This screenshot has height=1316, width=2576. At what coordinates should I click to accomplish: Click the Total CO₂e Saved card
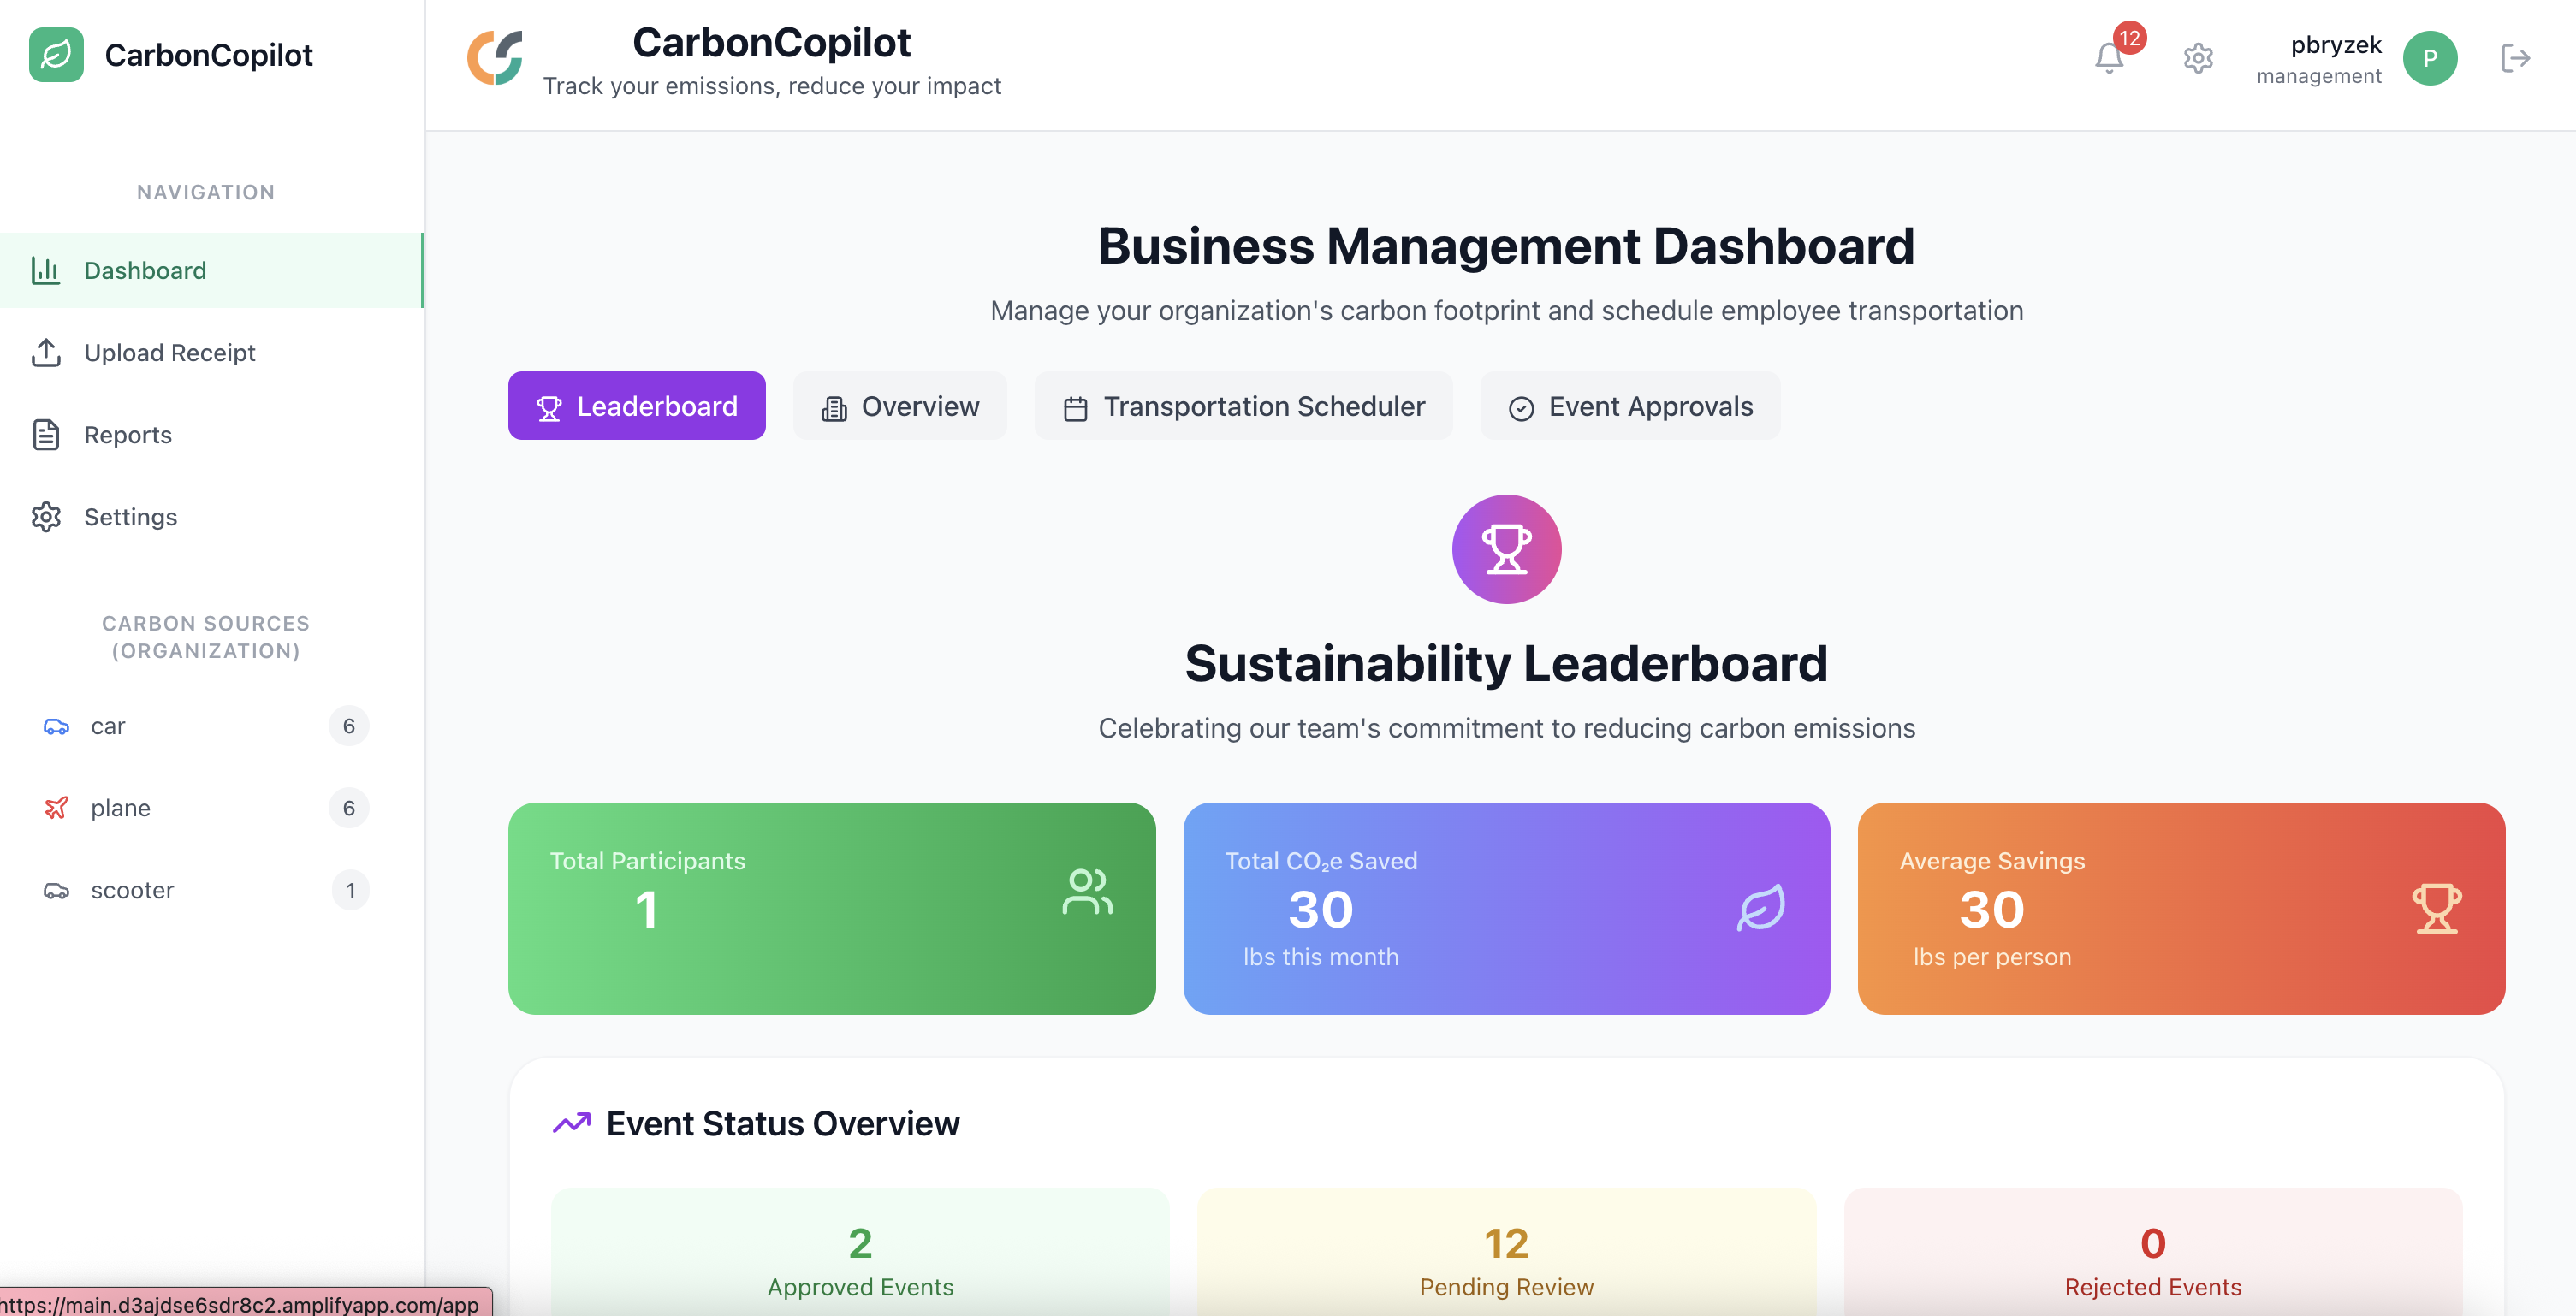click(1505, 908)
